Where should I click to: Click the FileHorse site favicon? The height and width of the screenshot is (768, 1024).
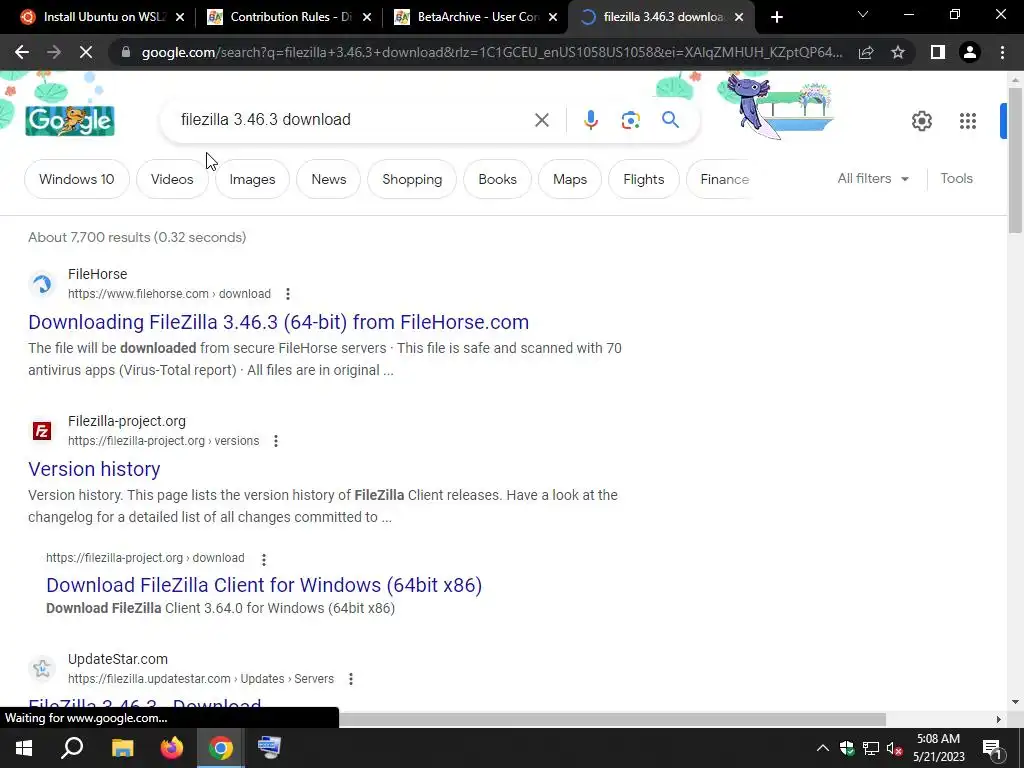tap(42, 284)
